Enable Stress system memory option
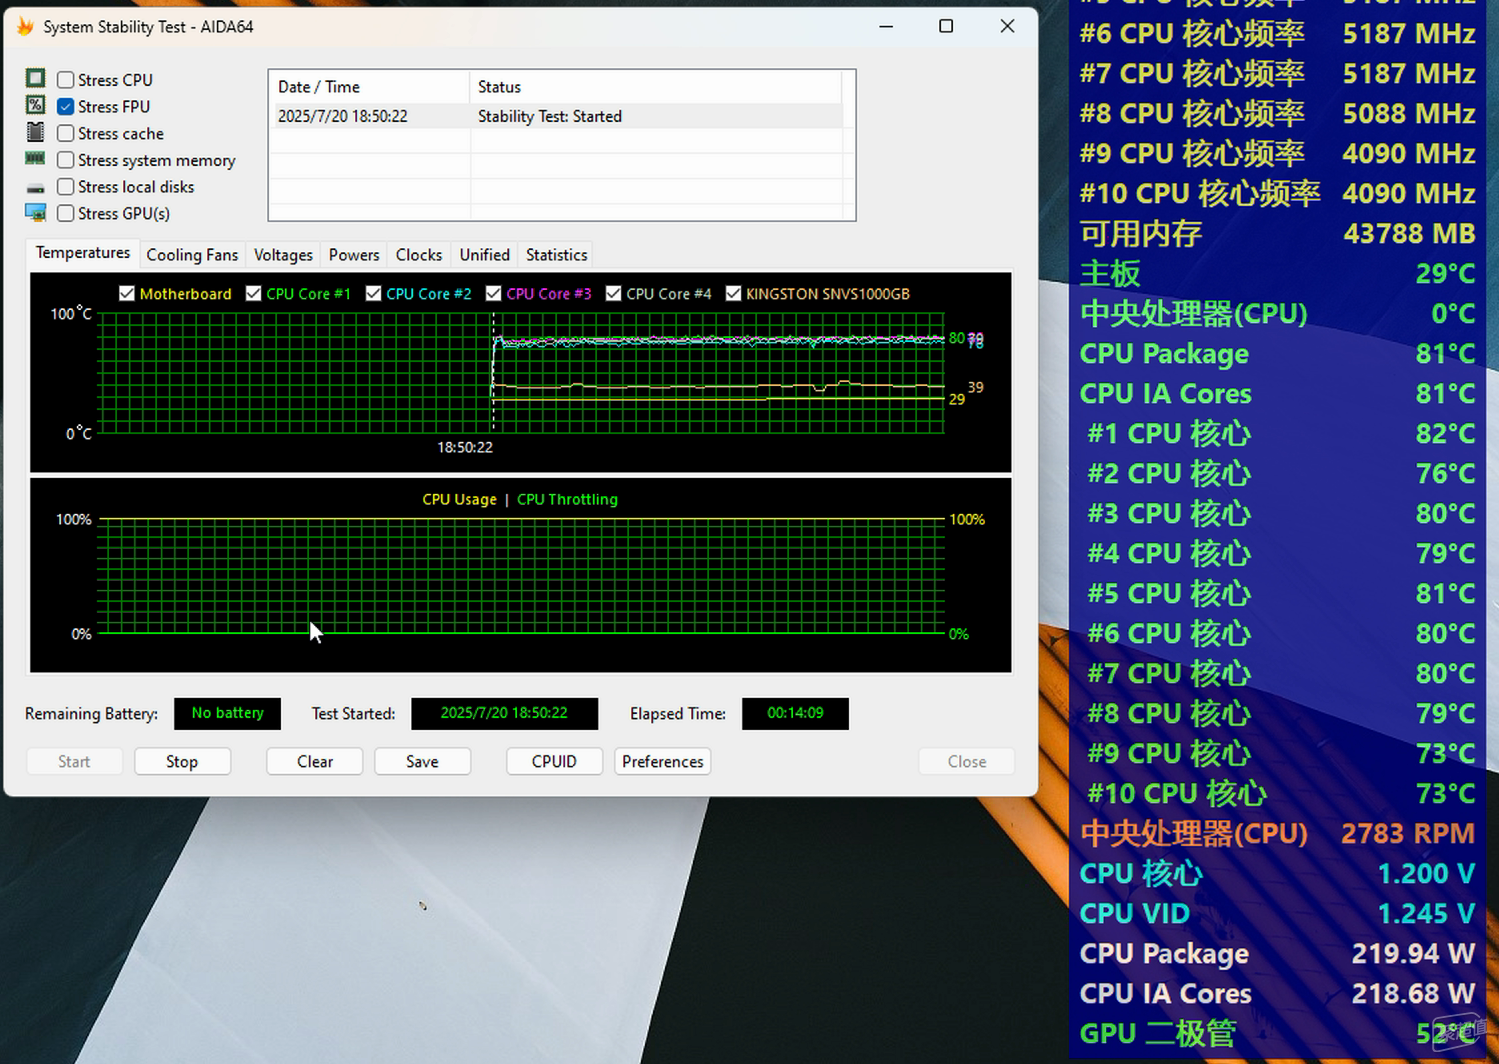This screenshot has height=1064, width=1499. (66, 160)
